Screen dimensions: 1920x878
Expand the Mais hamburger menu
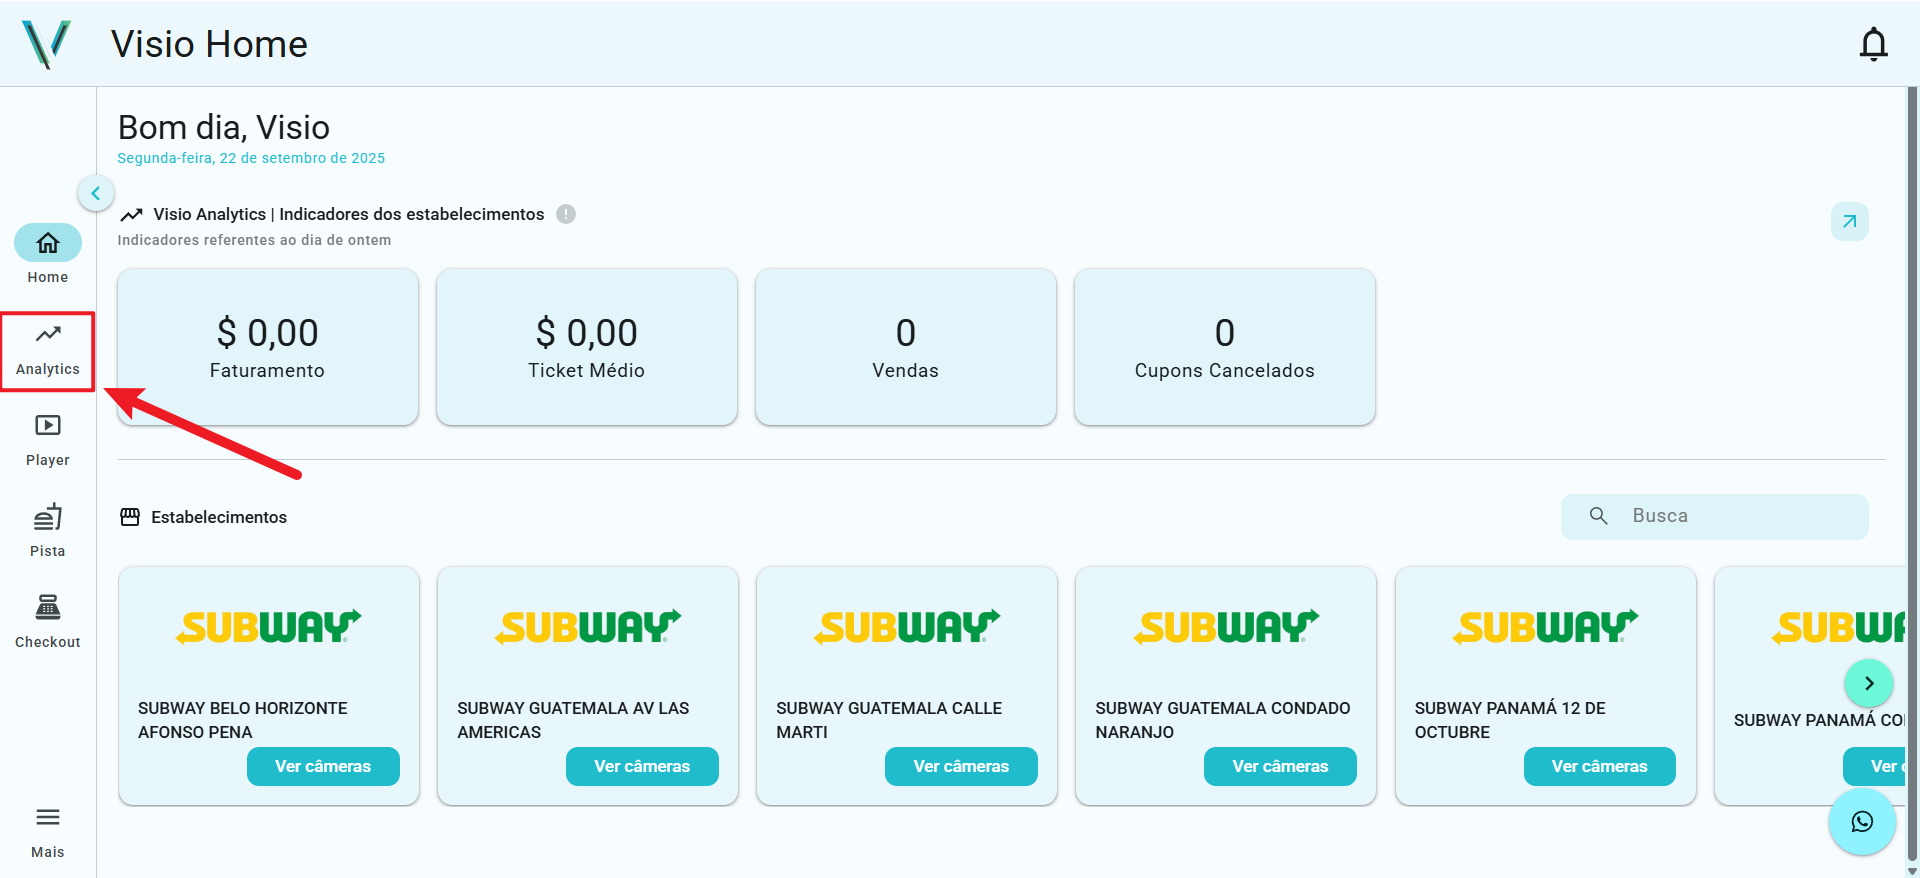pos(48,830)
